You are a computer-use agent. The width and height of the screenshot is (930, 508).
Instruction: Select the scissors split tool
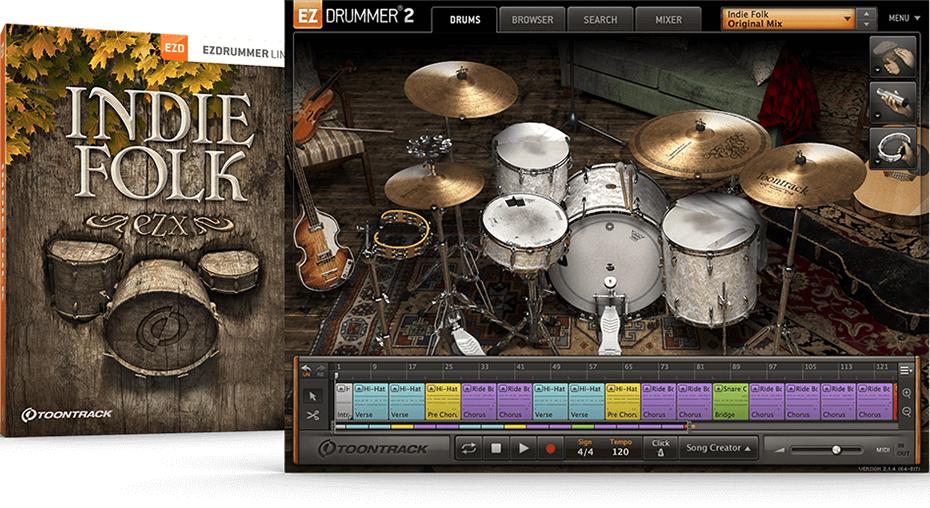(313, 415)
